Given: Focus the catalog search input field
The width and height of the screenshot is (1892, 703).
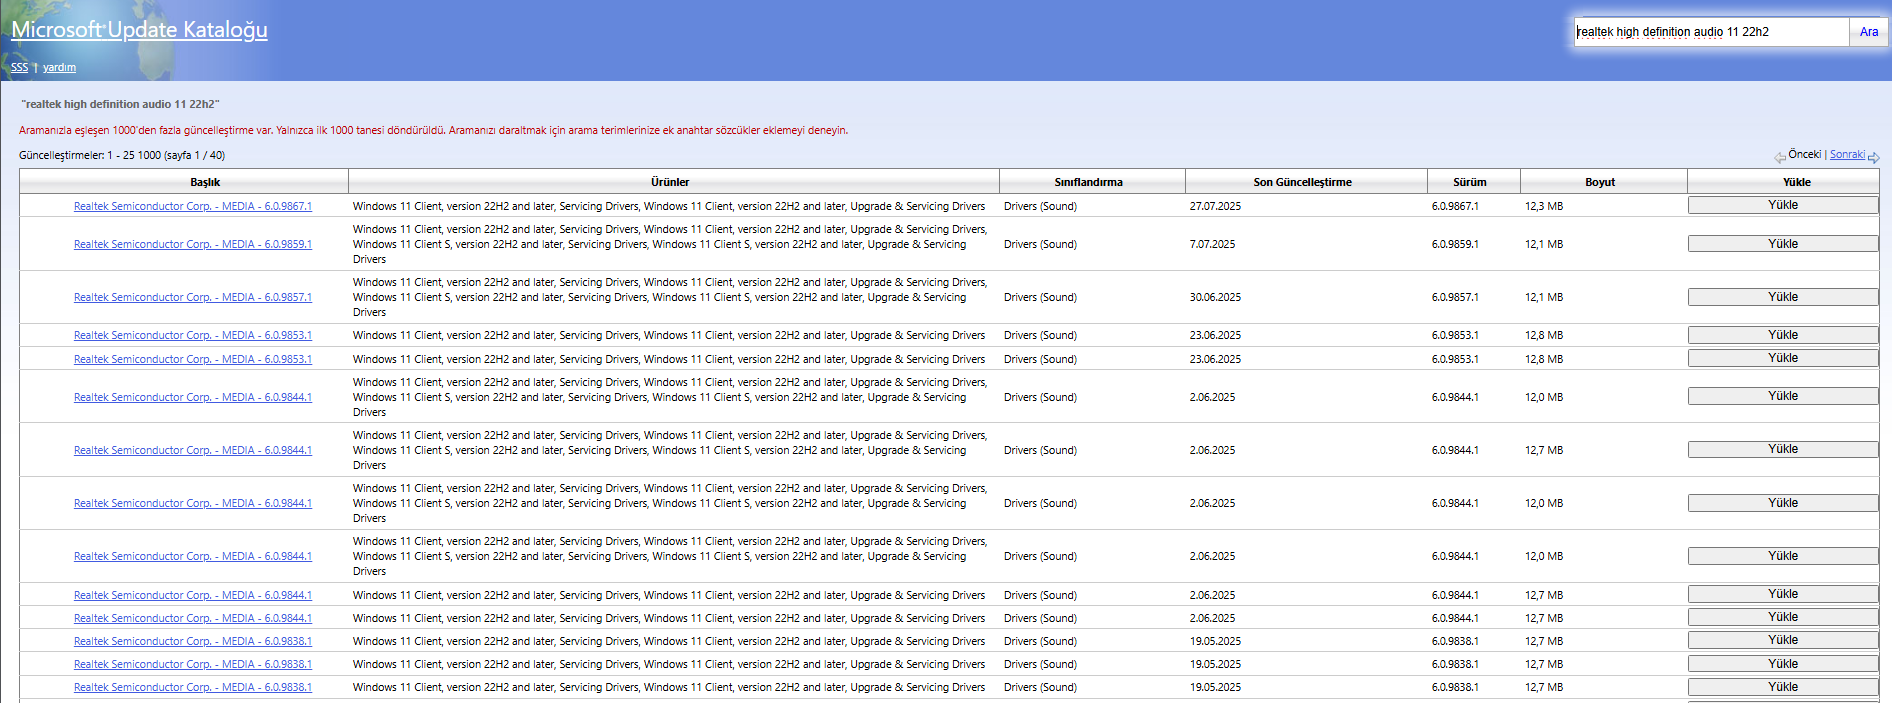Looking at the screenshot, I should point(1711,32).
